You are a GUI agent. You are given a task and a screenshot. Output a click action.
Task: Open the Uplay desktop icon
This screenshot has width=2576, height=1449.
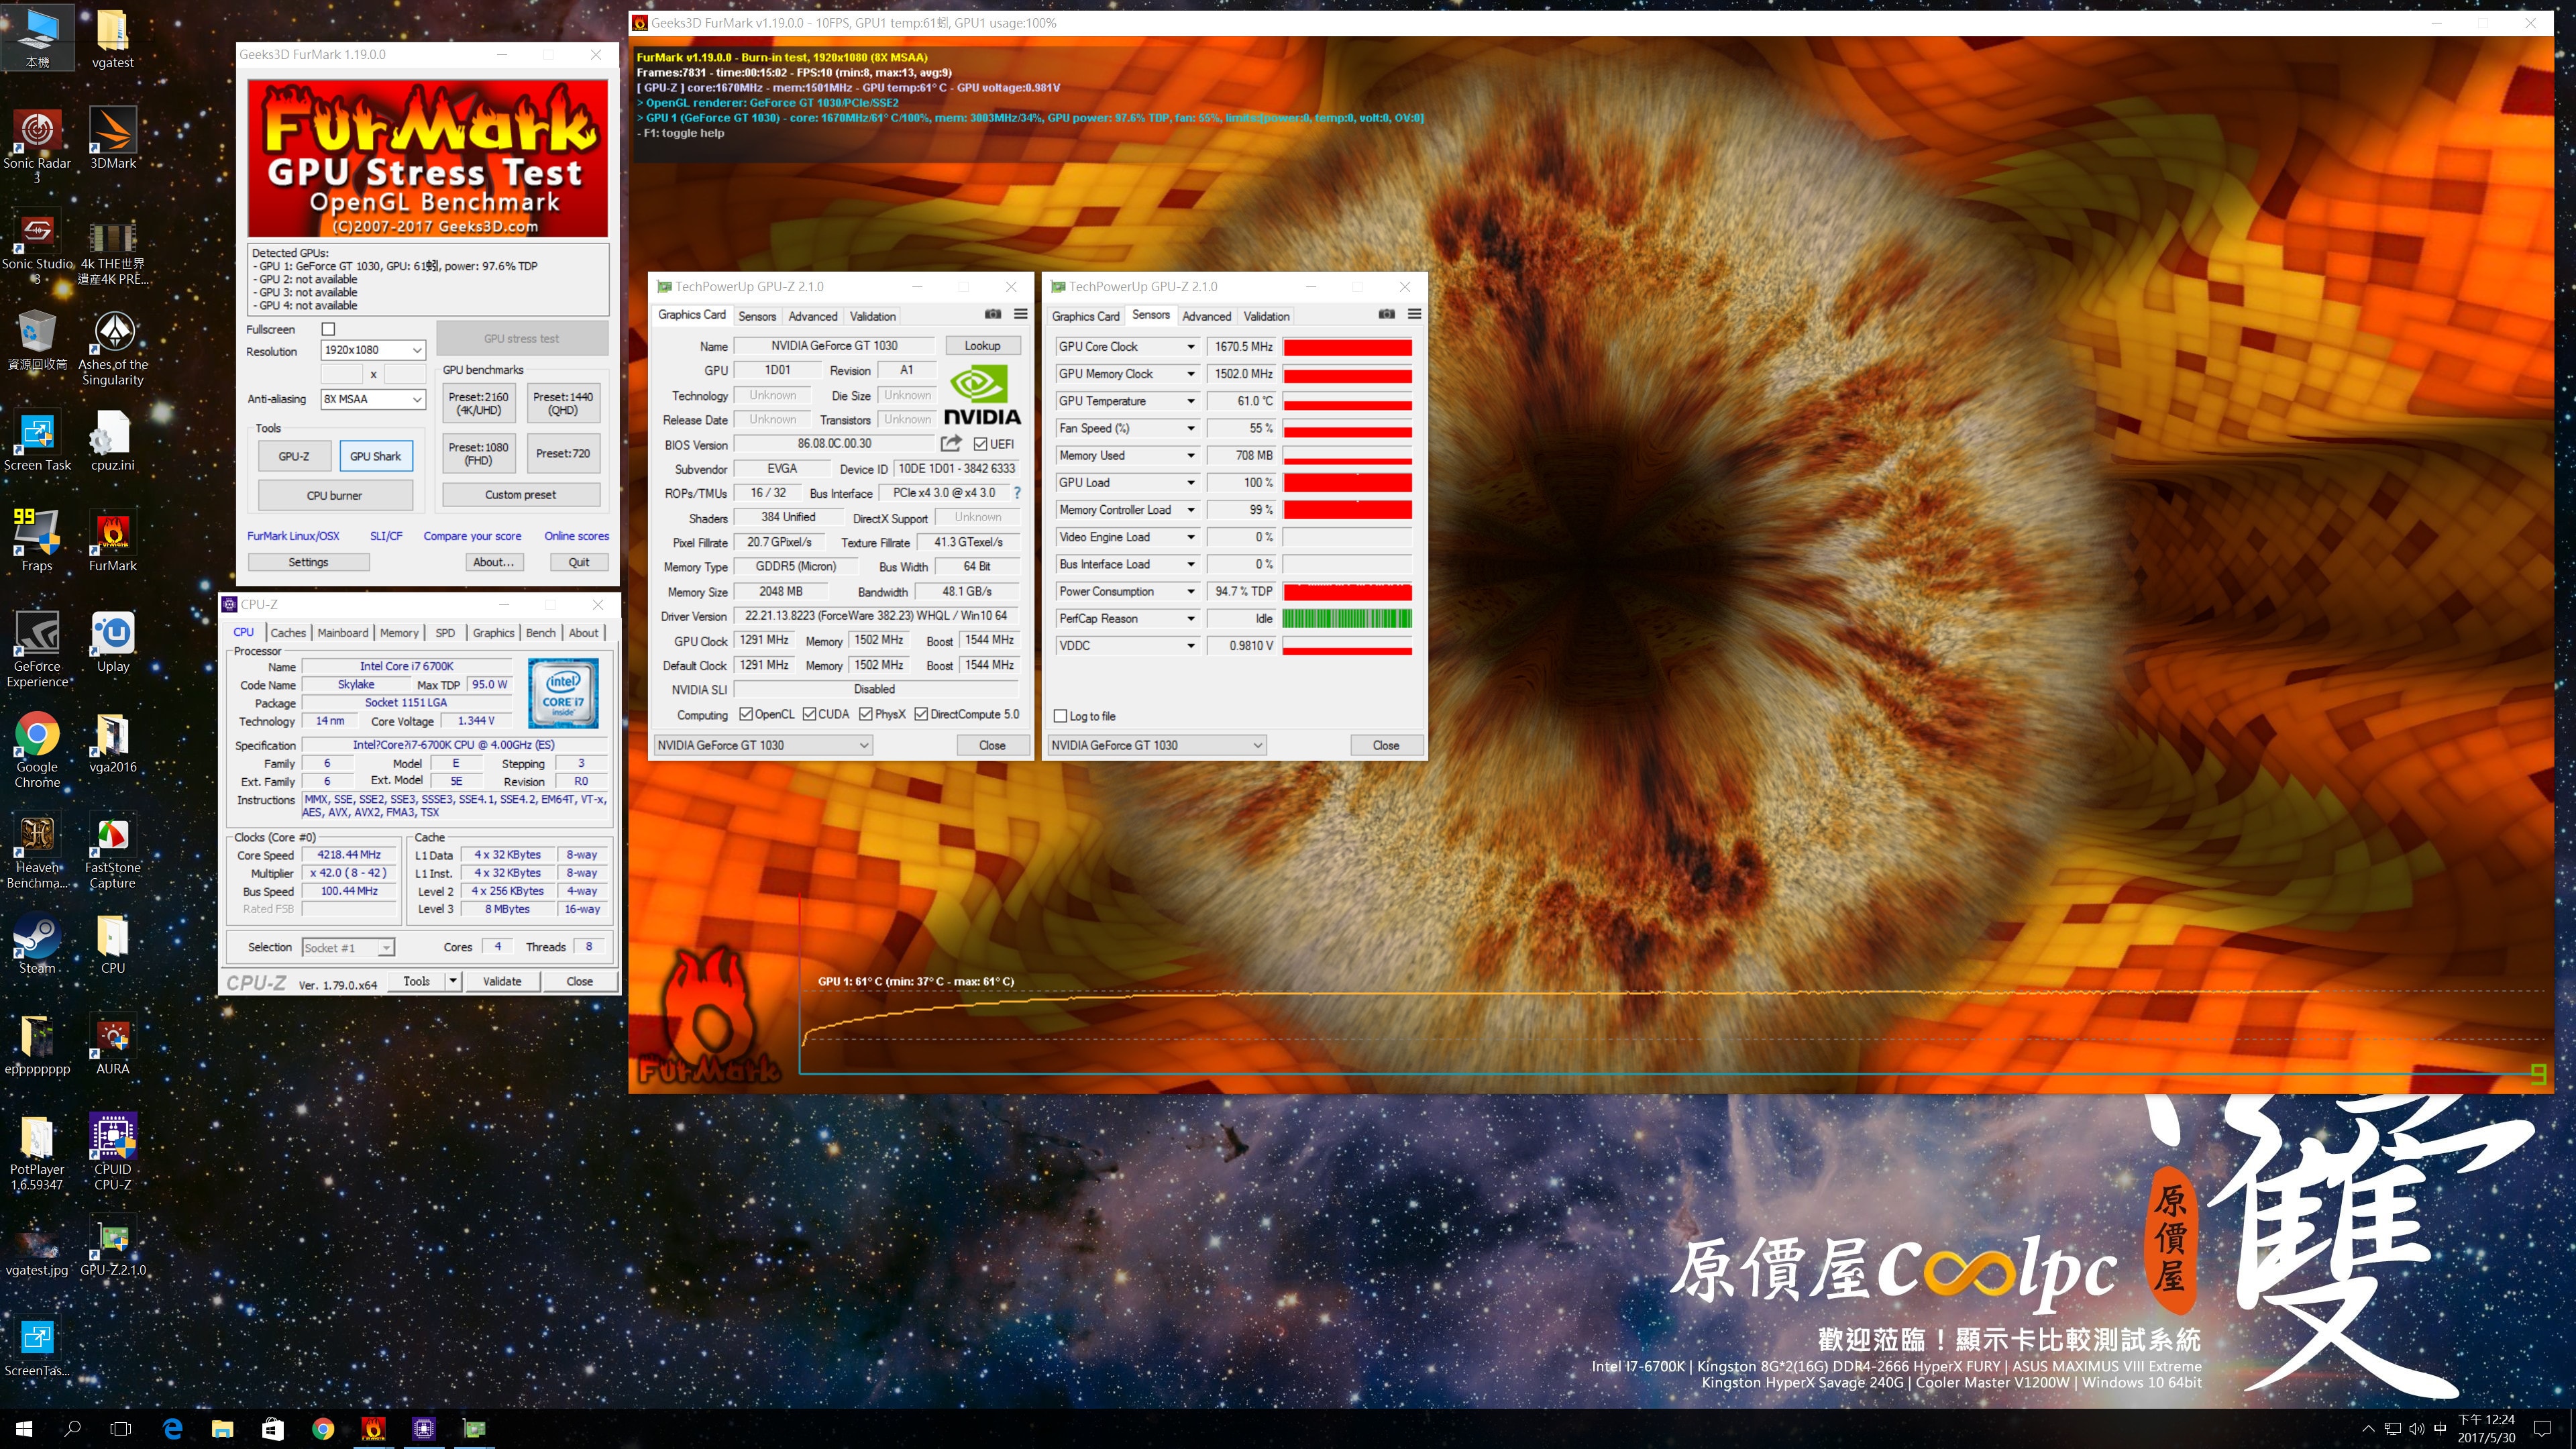click(x=113, y=642)
